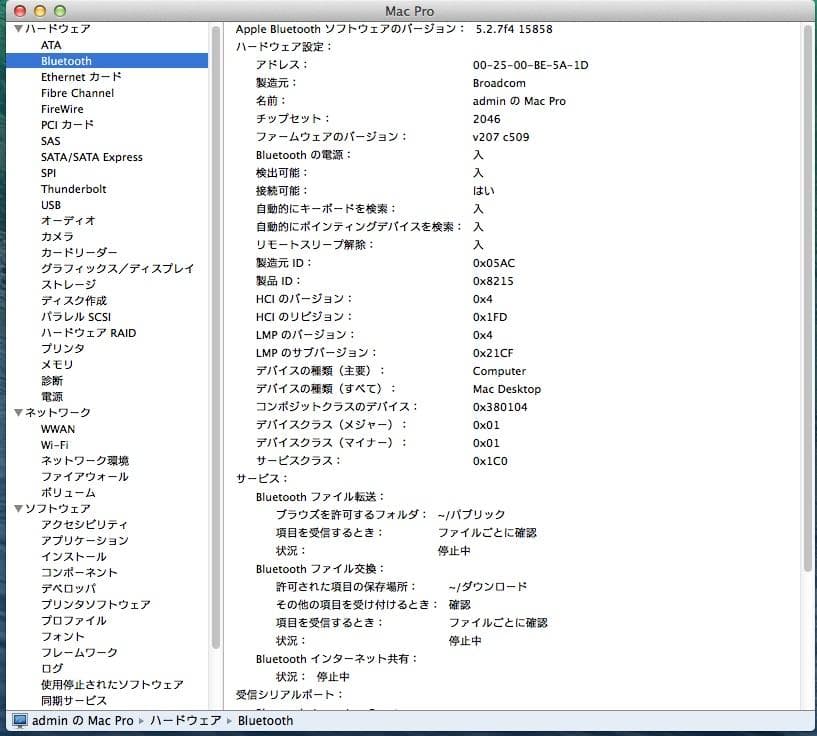Select 診断 in the sidebar
Image resolution: width=817 pixels, height=736 pixels.
point(52,380)
